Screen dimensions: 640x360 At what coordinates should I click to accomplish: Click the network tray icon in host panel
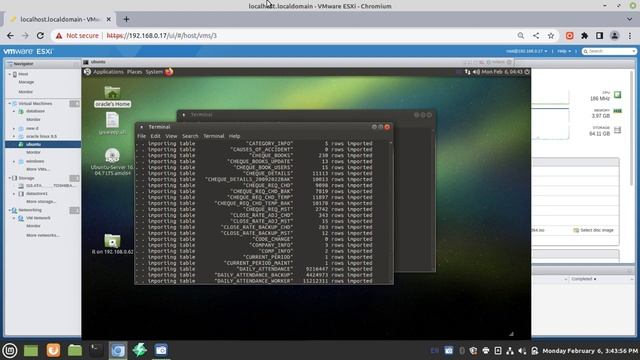coord(510,351)
